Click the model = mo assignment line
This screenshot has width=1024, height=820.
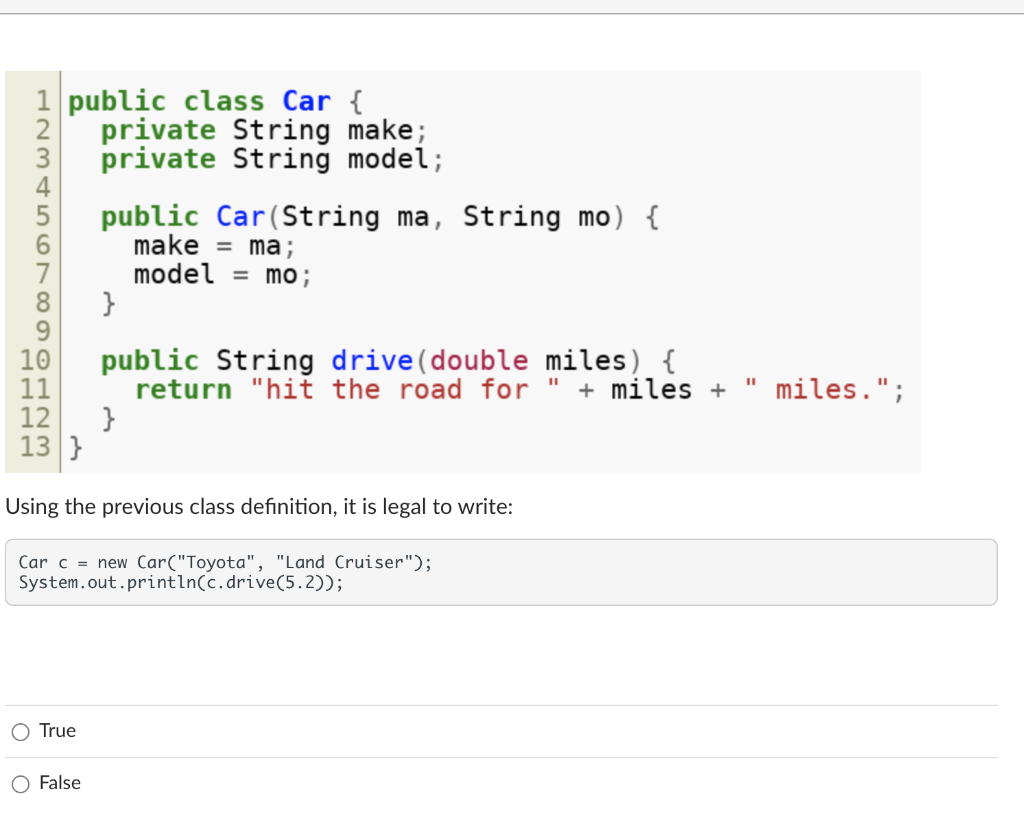(216, 274)
